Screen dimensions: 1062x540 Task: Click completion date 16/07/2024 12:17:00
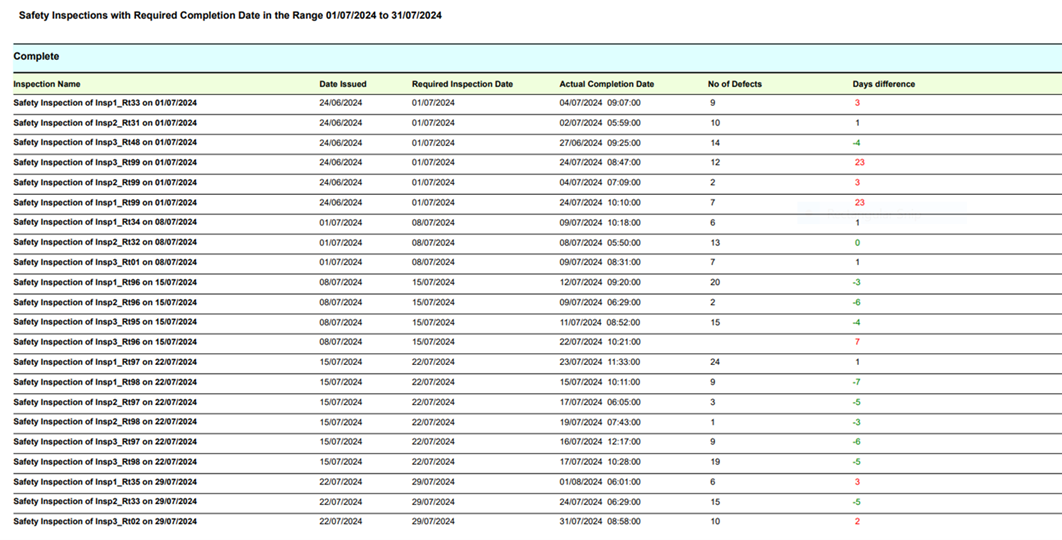(600, 442)
